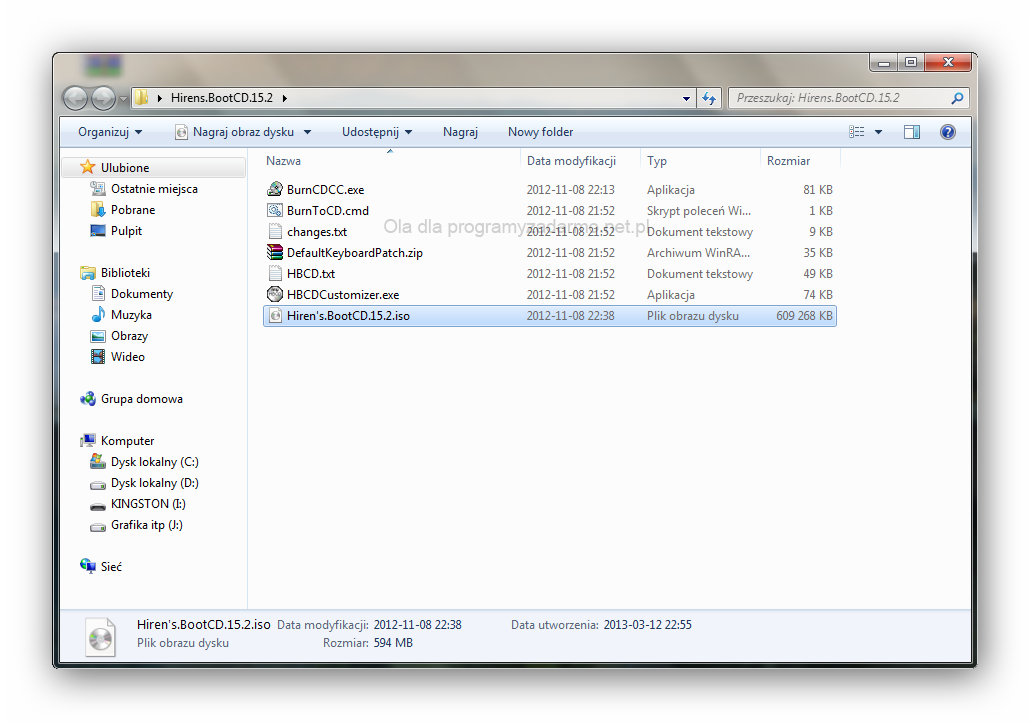
Task: Open Sieć in the navigation pane
Action: coord(111,567)
